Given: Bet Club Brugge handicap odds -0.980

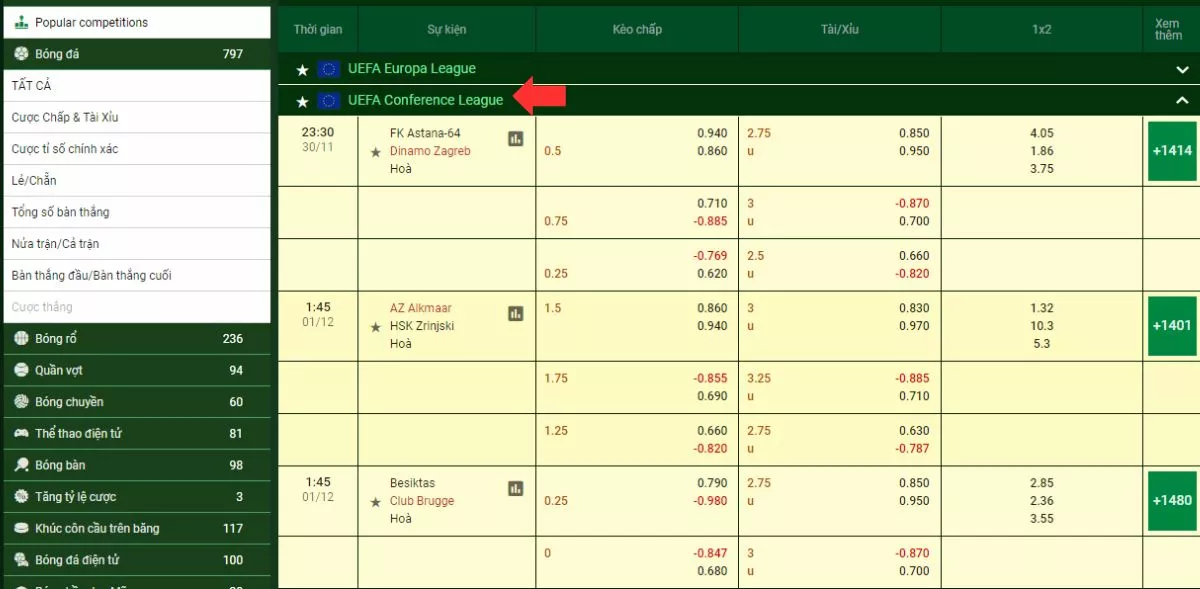Looking at the screenshot, I should (x=710, y=501).
